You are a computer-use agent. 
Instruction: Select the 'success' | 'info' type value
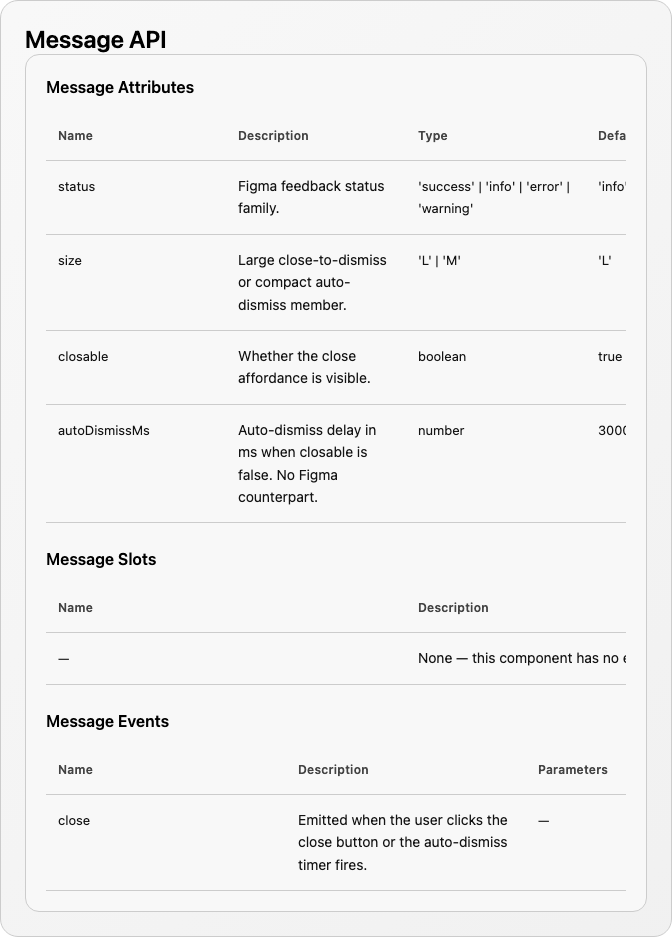(494, 197)
